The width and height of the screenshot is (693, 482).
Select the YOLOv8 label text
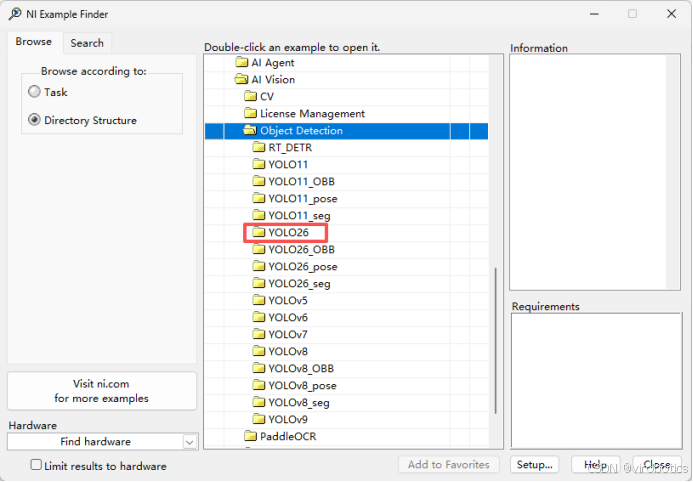(288, 352)
